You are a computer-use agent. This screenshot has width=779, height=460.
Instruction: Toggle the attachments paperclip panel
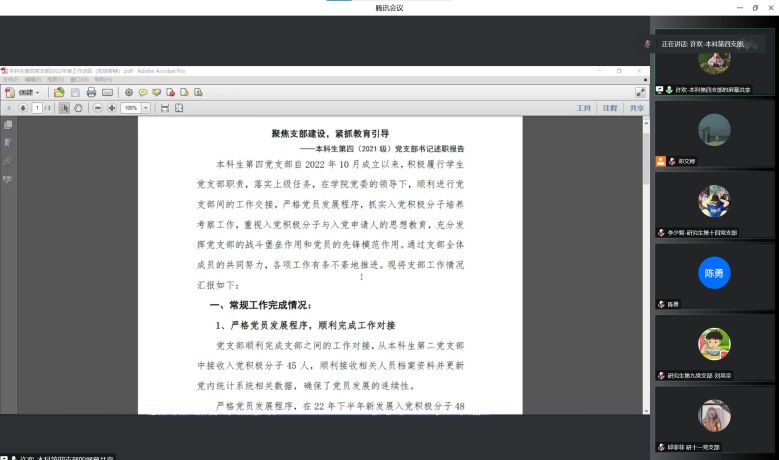pyautogui.click(x=8, y=160)
